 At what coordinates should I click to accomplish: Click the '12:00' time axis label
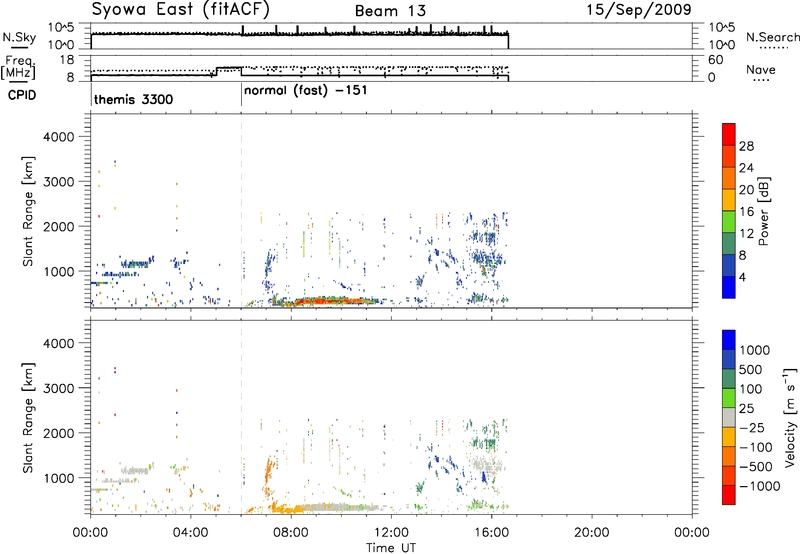pyautogui.click(x=391, y=533)
